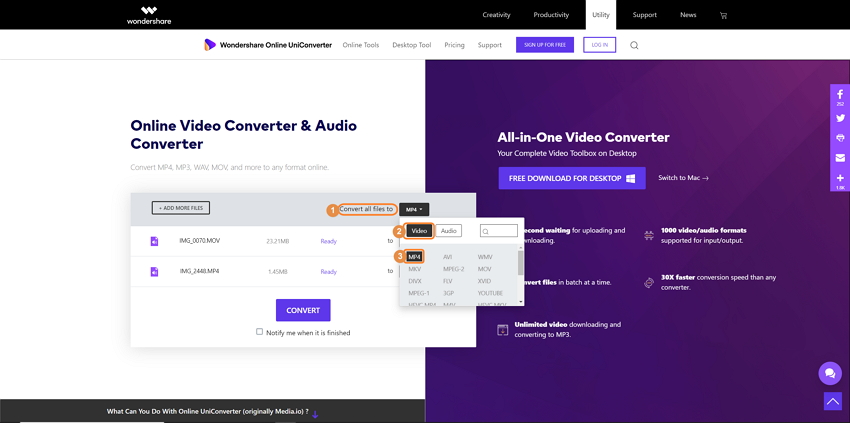Viewport: 850px width, 423px height.
Task: Expand the Online Tools menu
Action: (x=360, y=45)
